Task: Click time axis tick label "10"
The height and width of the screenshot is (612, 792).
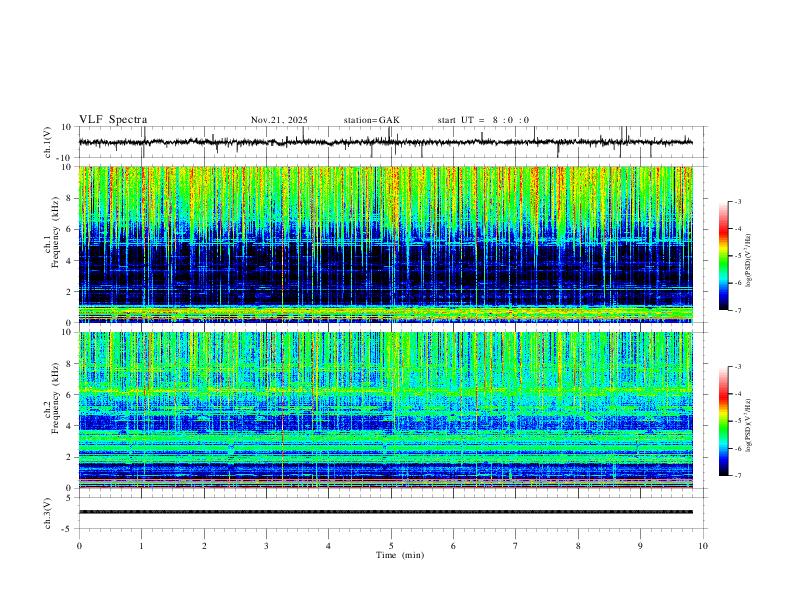Action: pyautogui.click(x=703, y=546)
